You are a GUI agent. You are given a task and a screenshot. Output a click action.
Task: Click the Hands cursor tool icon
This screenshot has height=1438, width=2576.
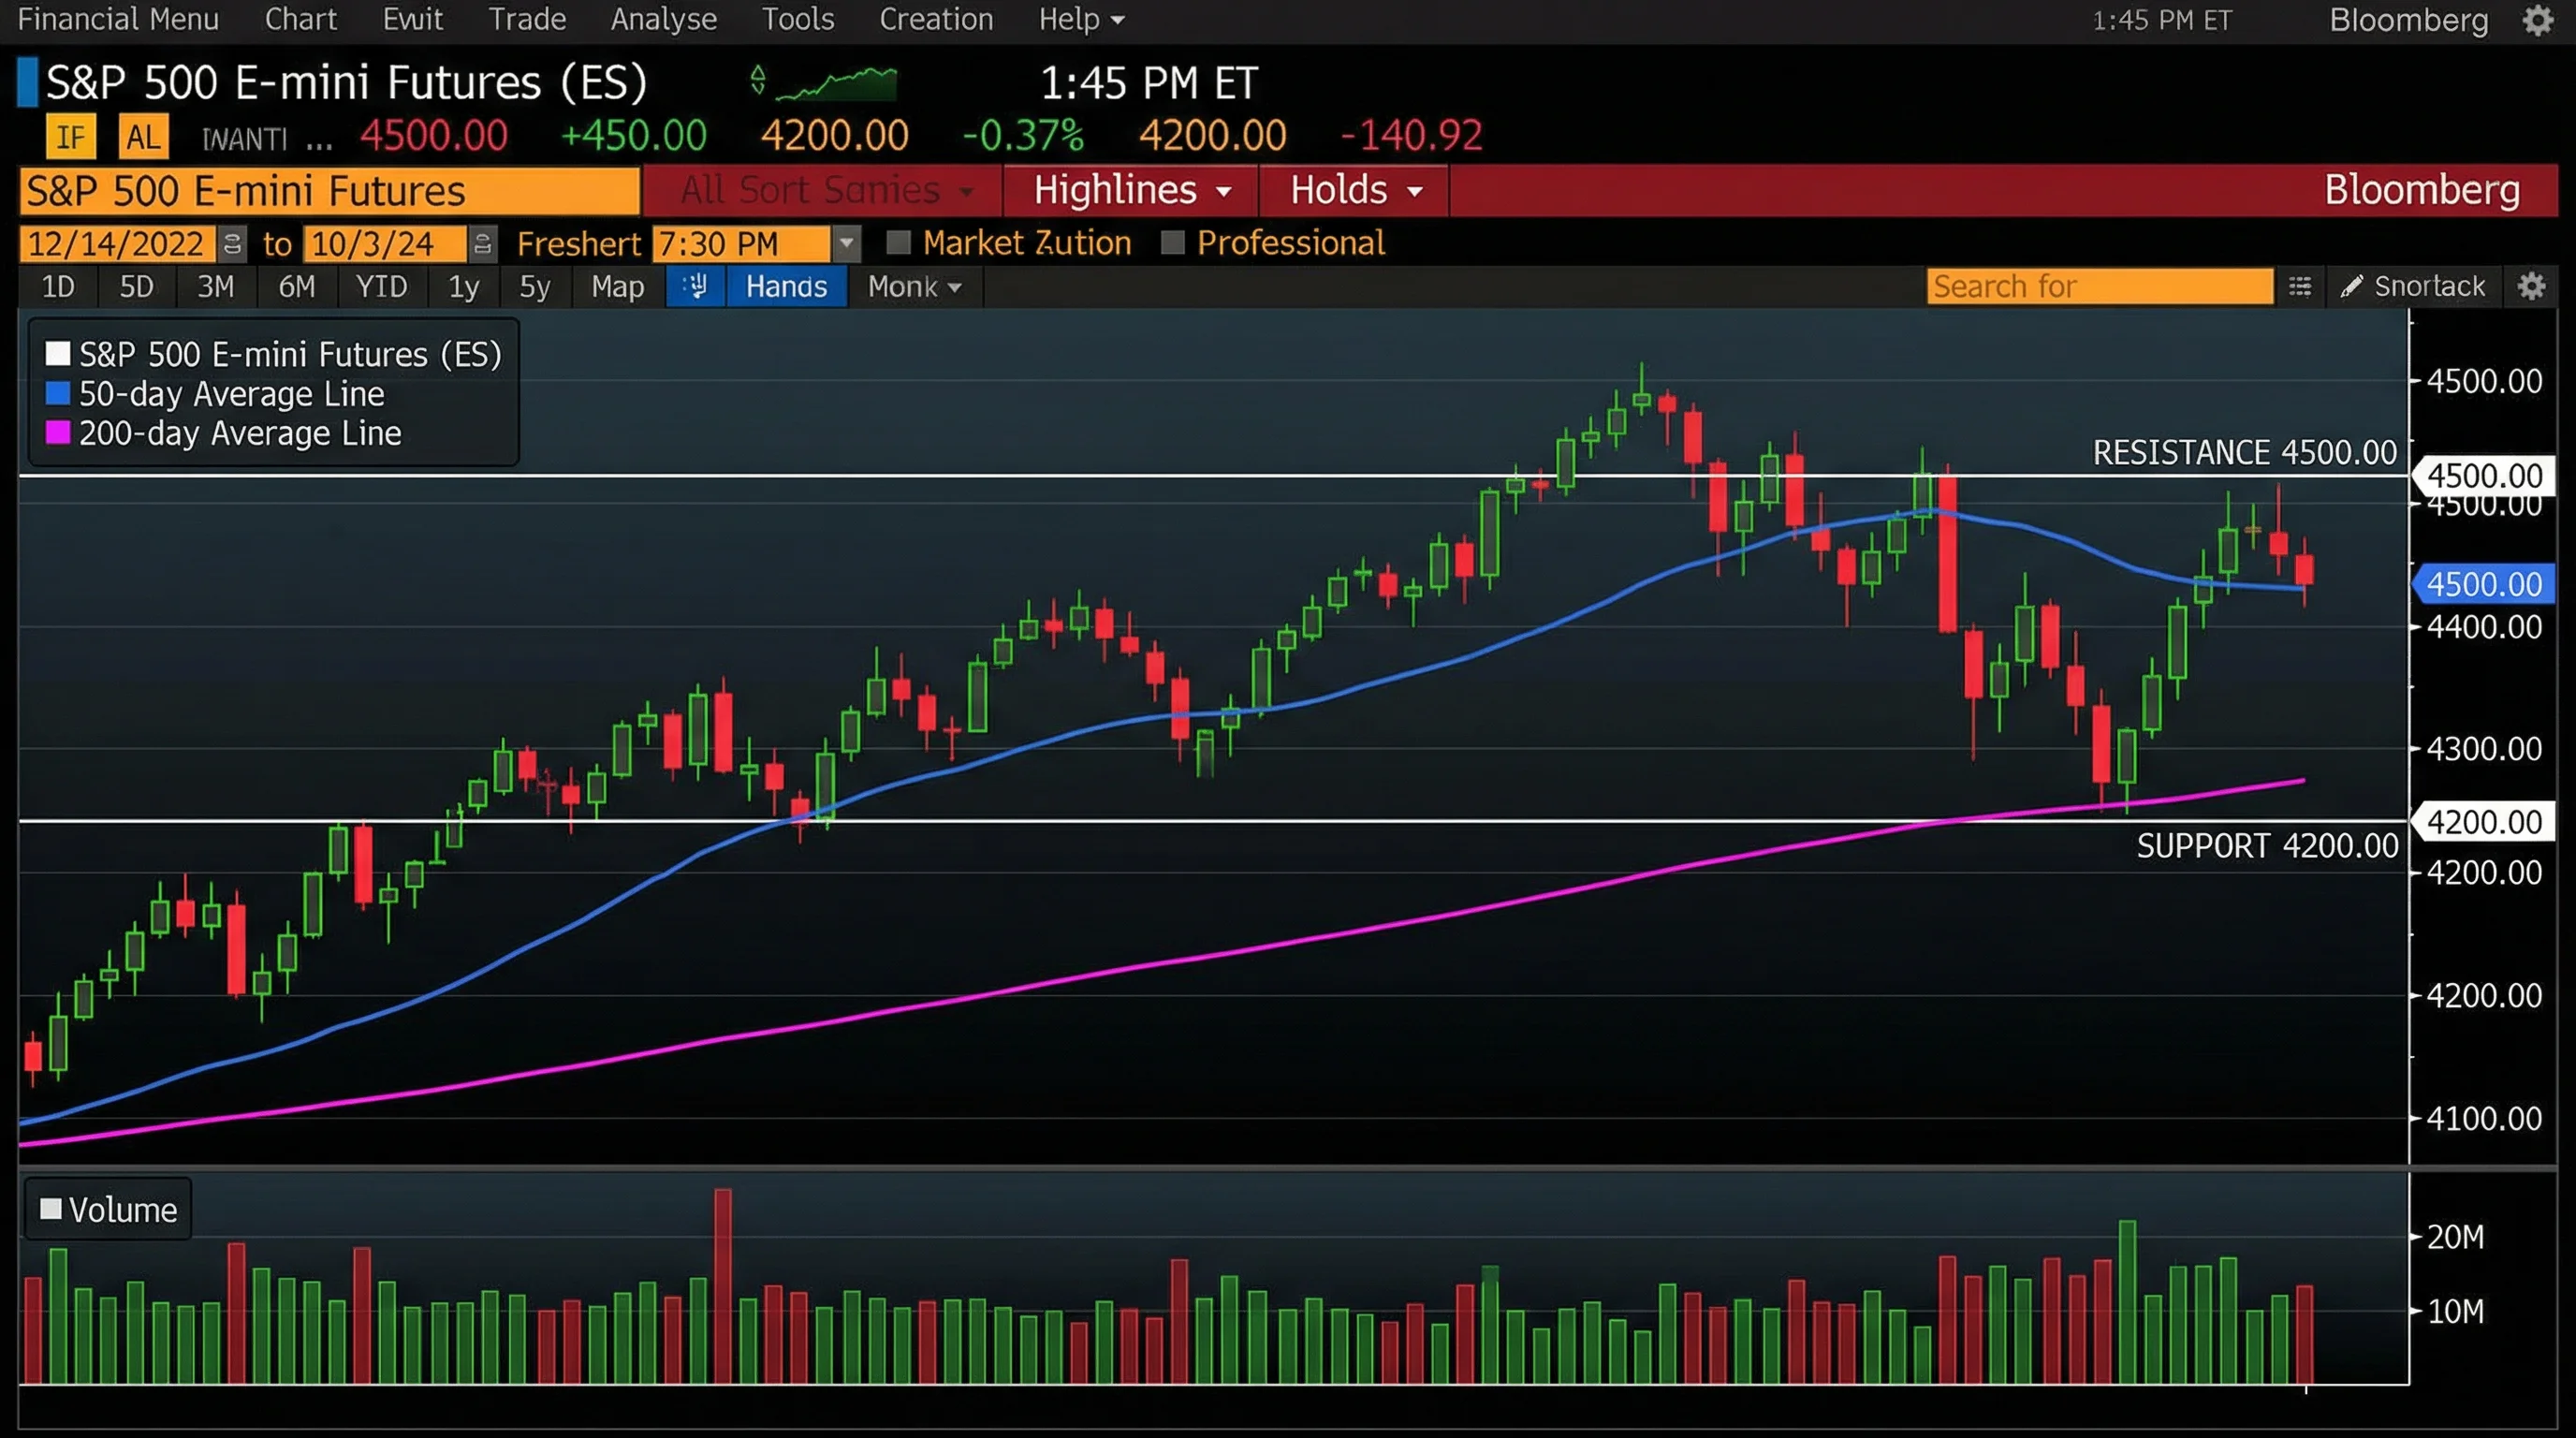(x=695, y=287)
